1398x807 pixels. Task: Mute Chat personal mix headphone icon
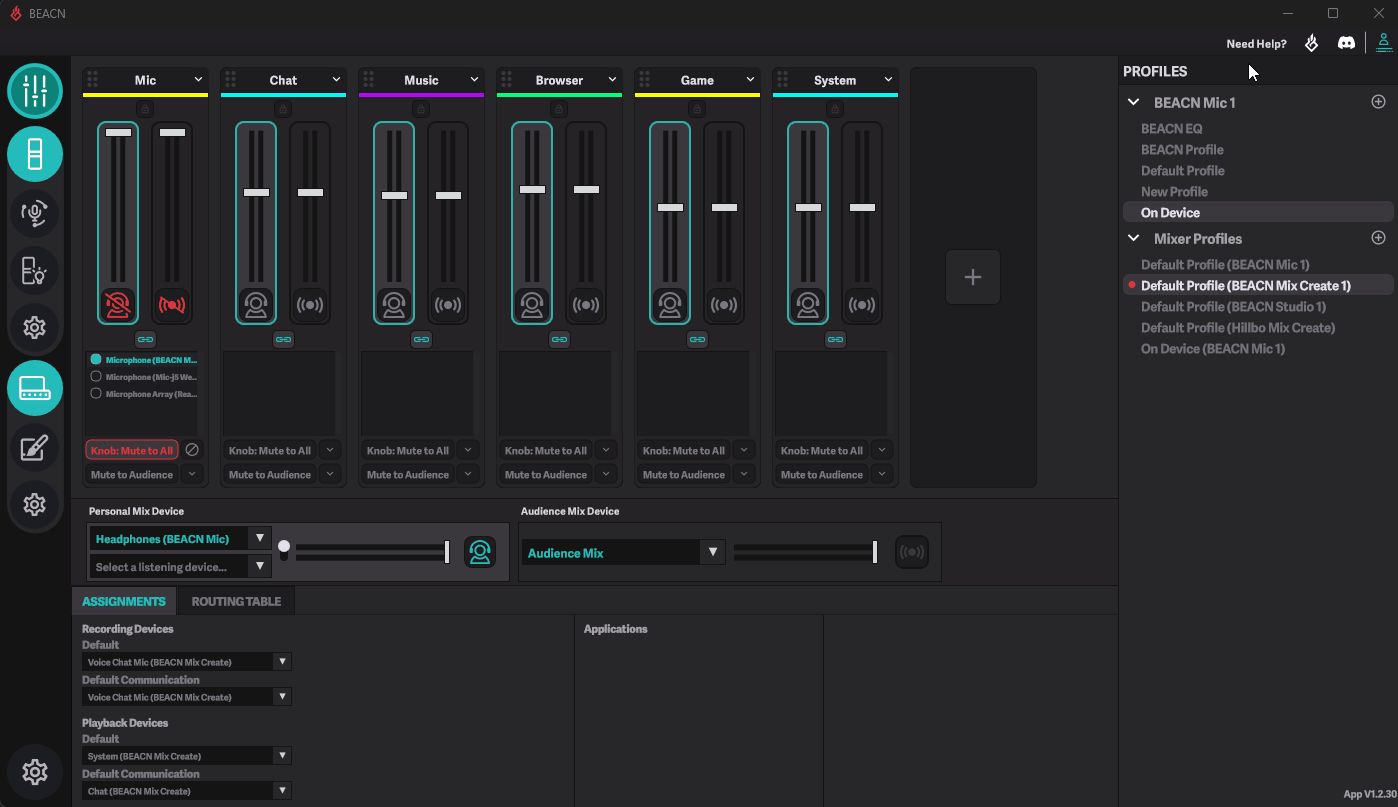tap(256, 304)
